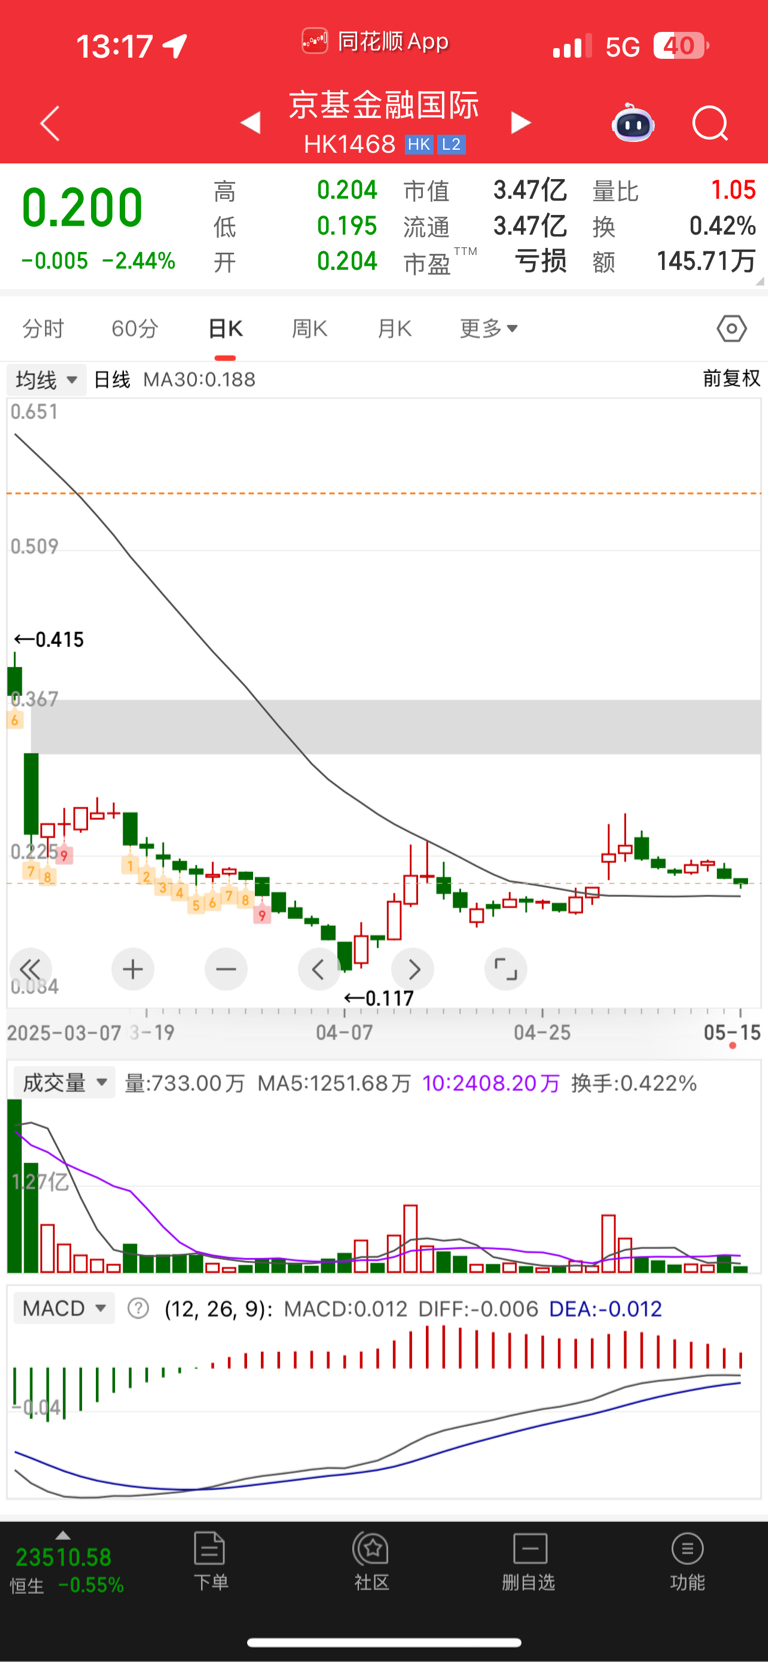Select 分时 time-share tab
Image resolution: width=768 pixels, height=1662 pixels.
pyautogui.click(x=43, y=328)
